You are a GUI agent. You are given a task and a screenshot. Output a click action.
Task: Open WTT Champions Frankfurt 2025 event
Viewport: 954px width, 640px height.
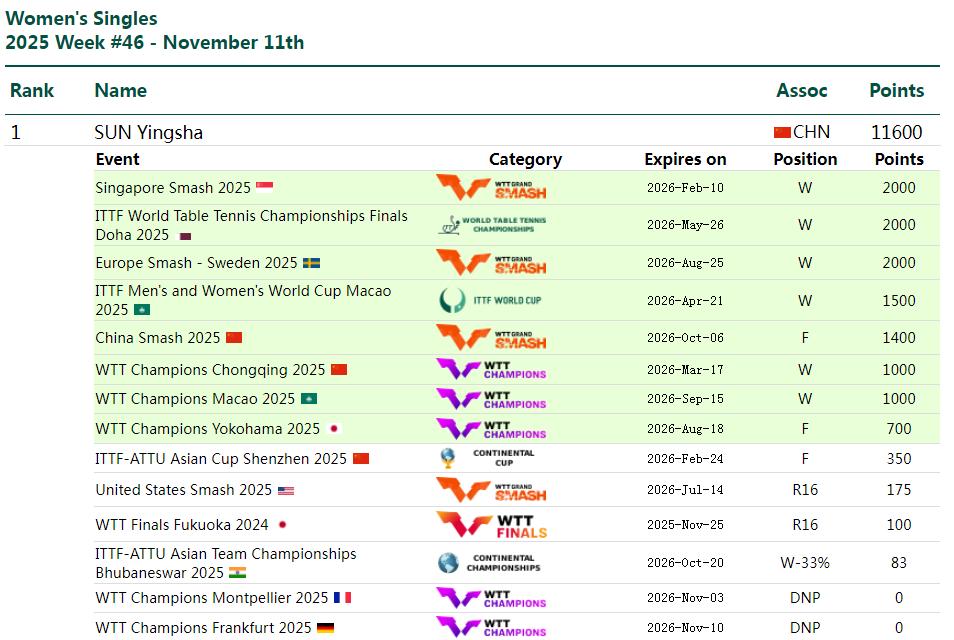click(x=203, y=628)
